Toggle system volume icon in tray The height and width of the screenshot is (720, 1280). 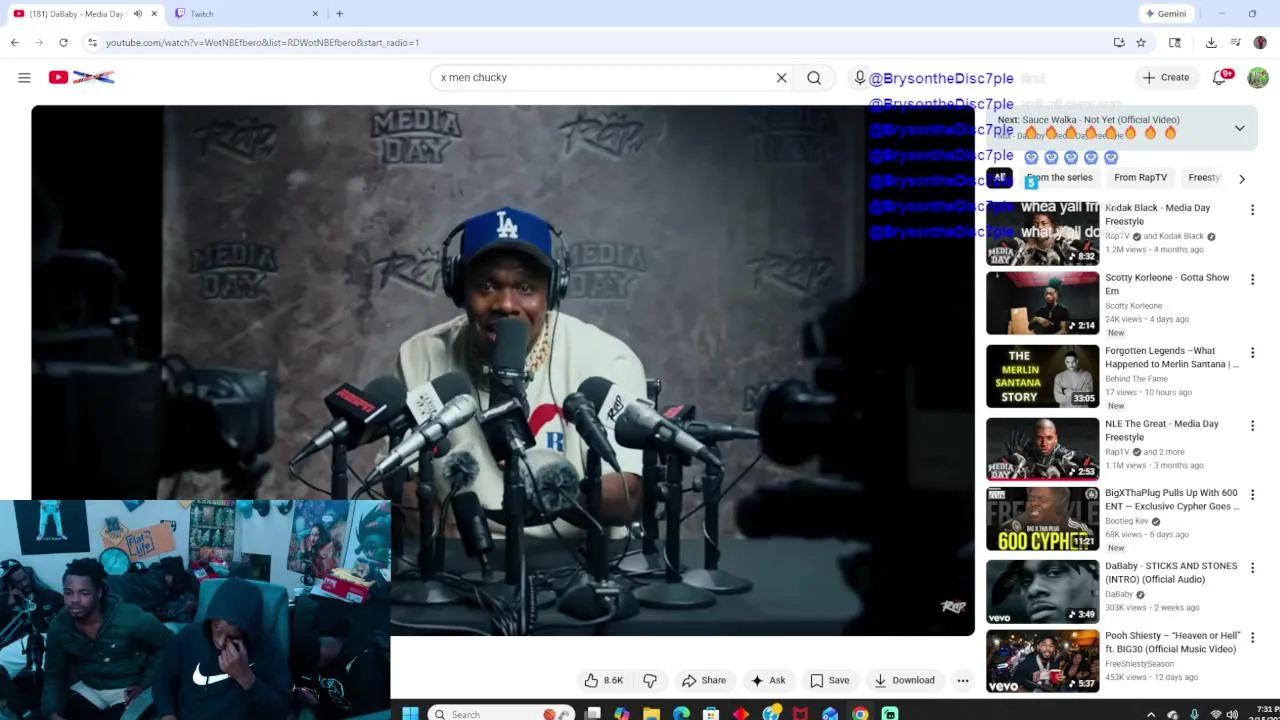(x=1232, y=714)
